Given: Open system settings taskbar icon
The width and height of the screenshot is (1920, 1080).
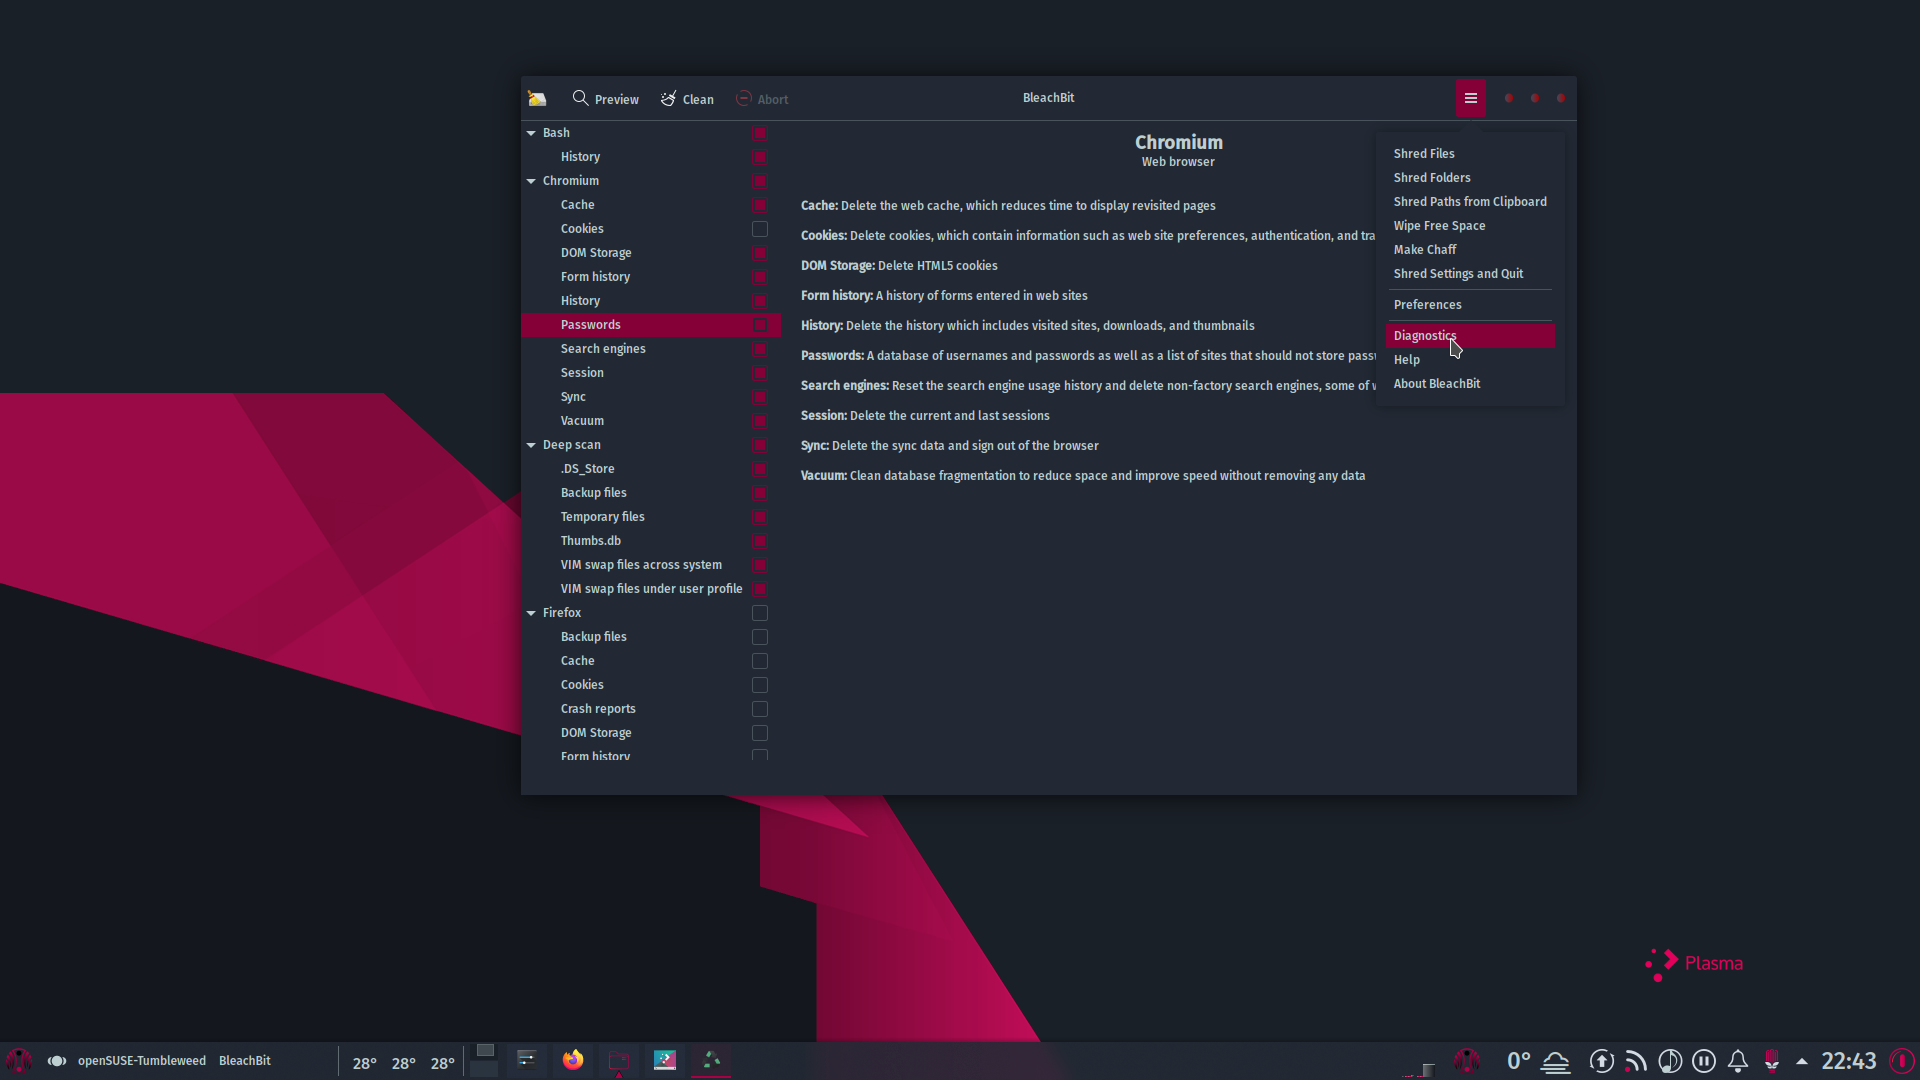Looking at the screenshot, I should (x=527, y=1060).
